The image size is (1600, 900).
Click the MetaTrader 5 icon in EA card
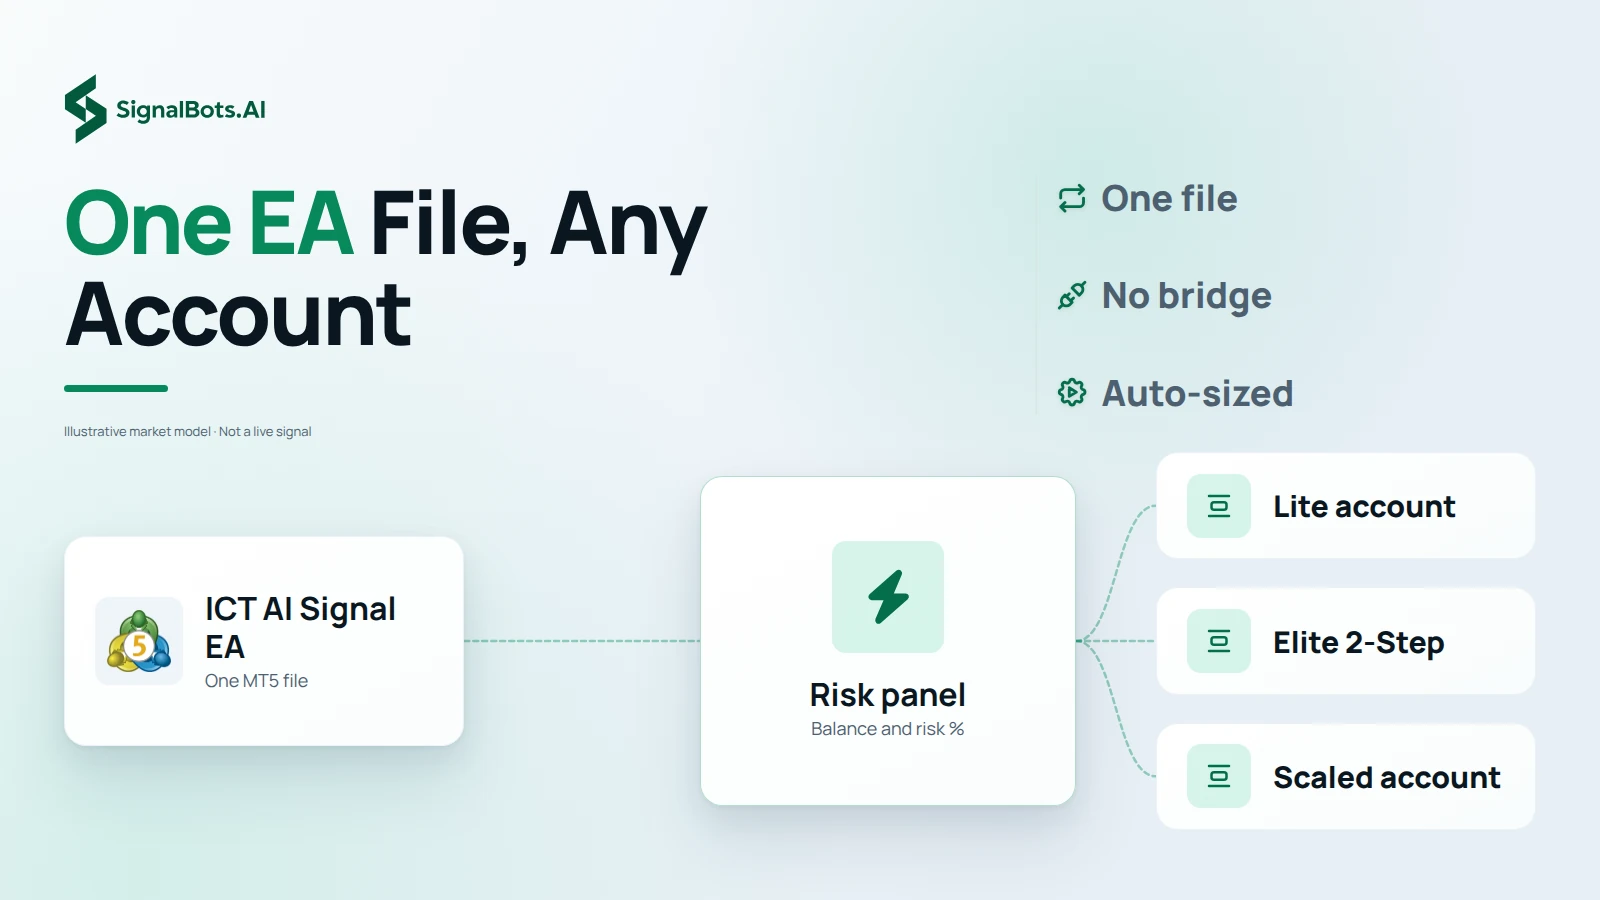point(139,641)
